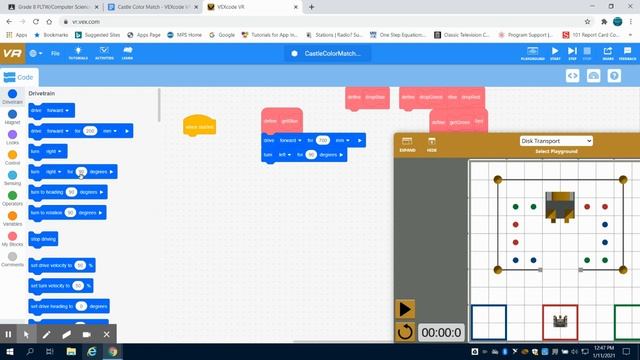Viewport: 640px width, 360px height.
Task: Open the File menu
Action: (x=55, y=53)
